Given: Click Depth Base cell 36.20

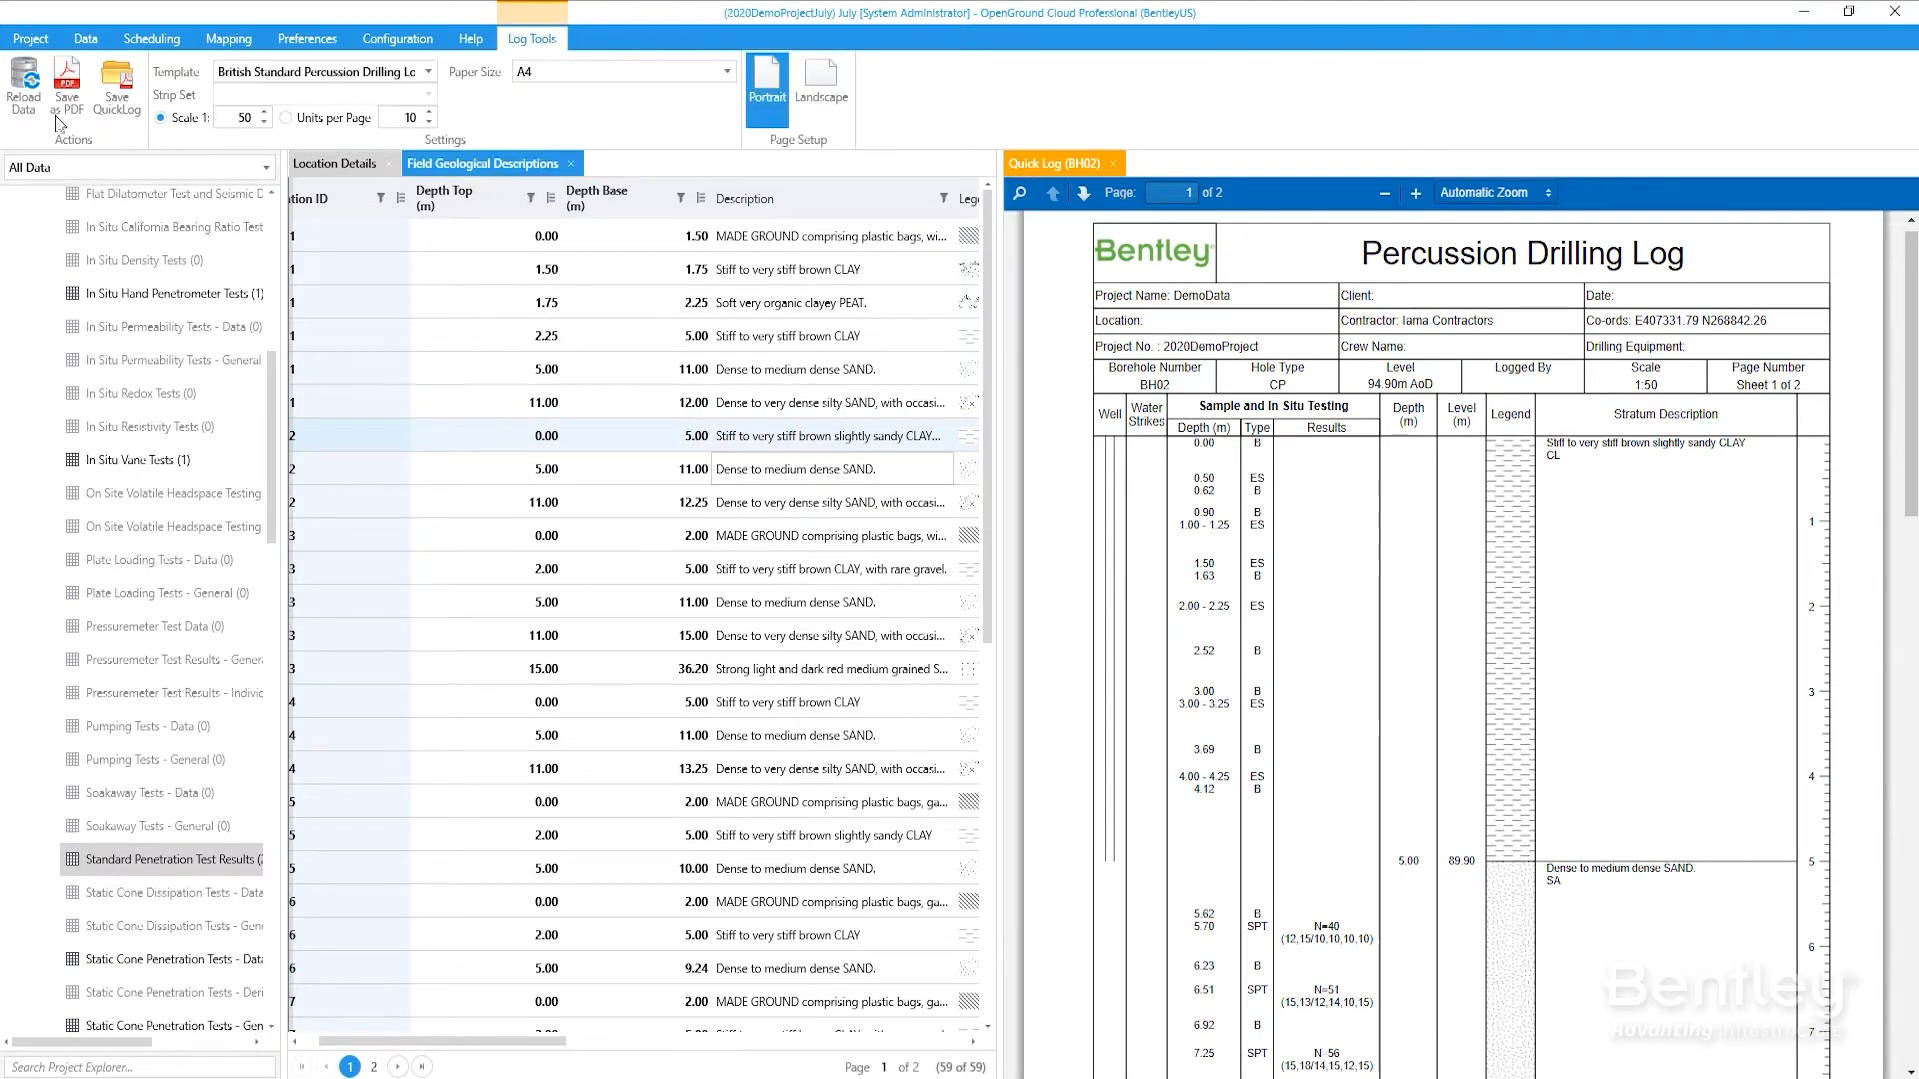Looking at the screenshot, I should tap(636, 669).
